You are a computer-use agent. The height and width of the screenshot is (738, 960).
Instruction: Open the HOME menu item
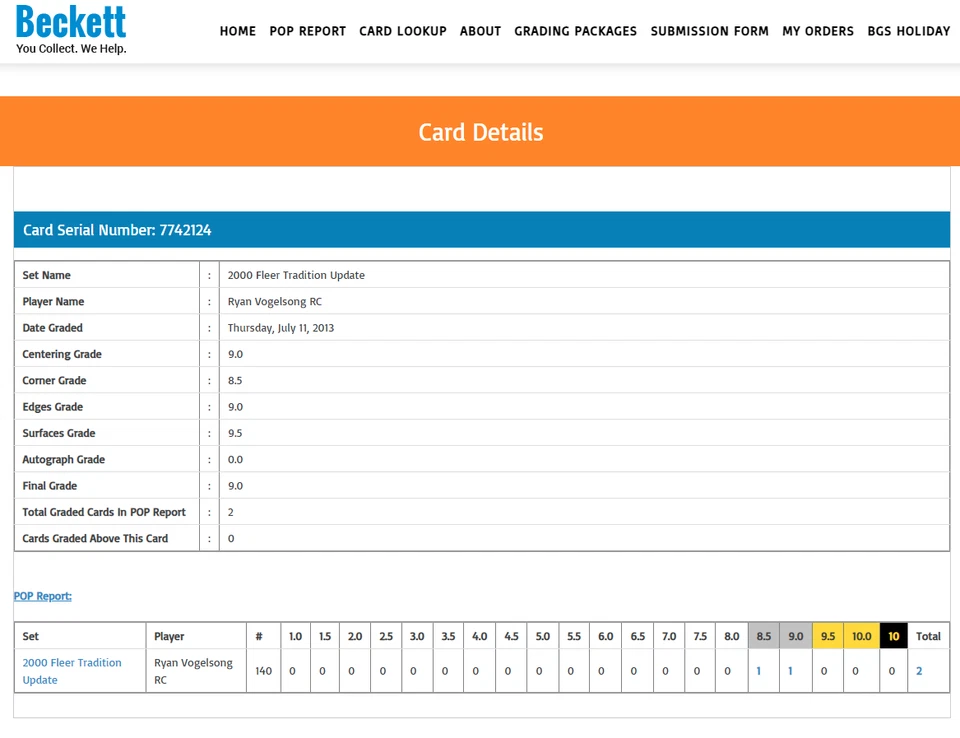click(x=238, y=31)
